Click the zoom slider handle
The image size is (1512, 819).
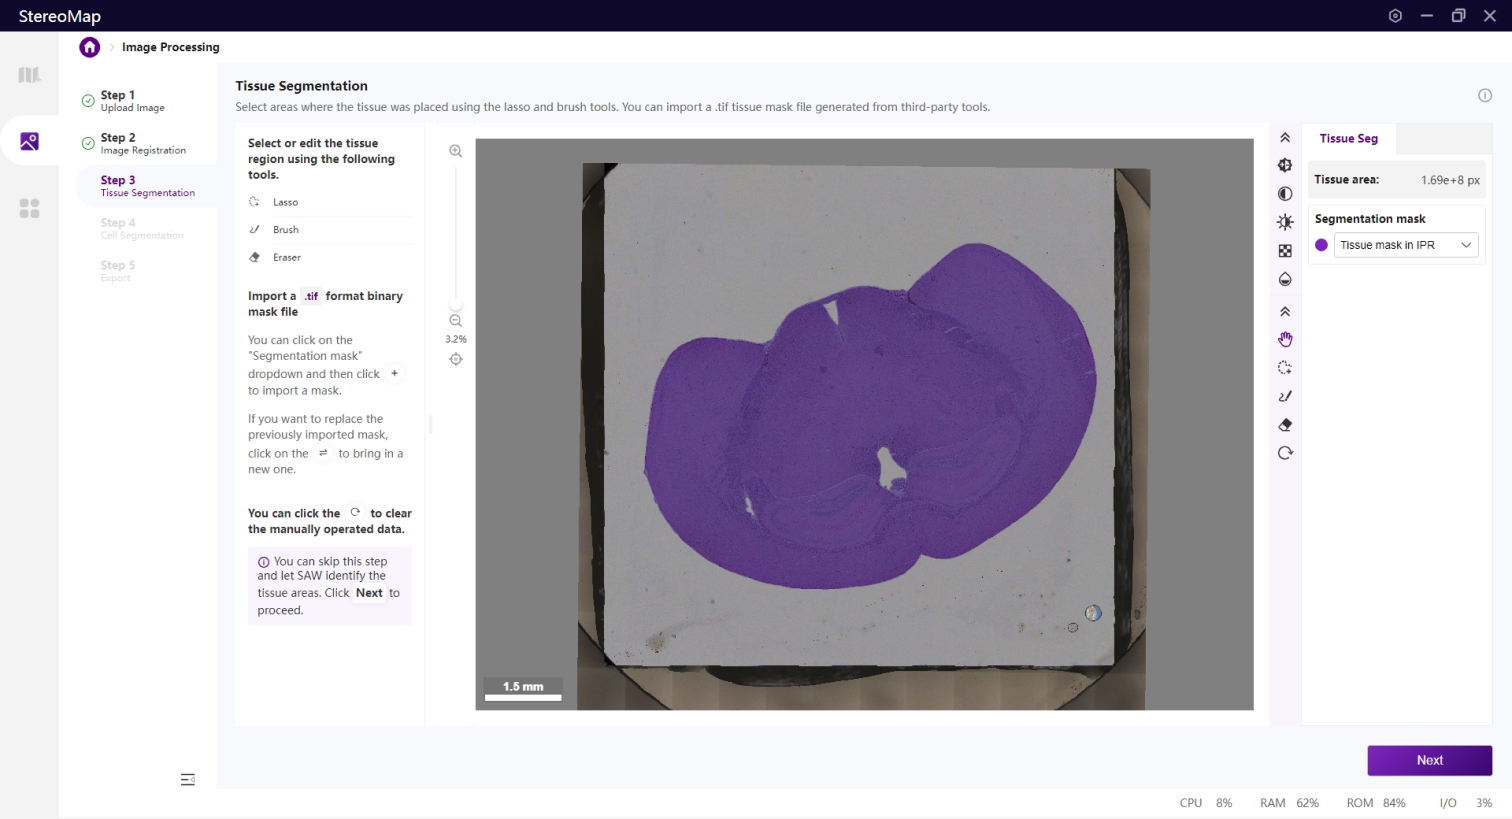pyautogui.click(x=456, y=305)
